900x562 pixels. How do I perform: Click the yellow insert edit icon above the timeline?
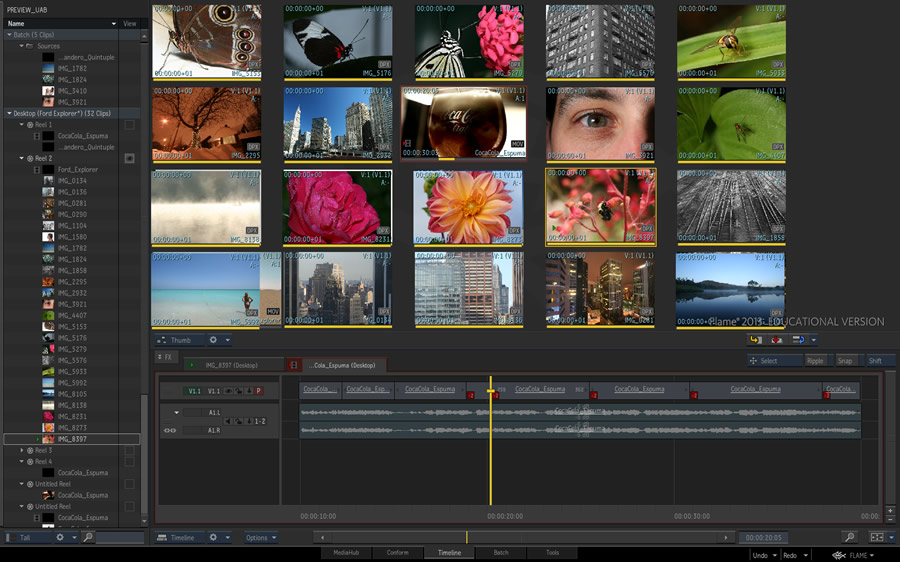click(x=756, y=340)
